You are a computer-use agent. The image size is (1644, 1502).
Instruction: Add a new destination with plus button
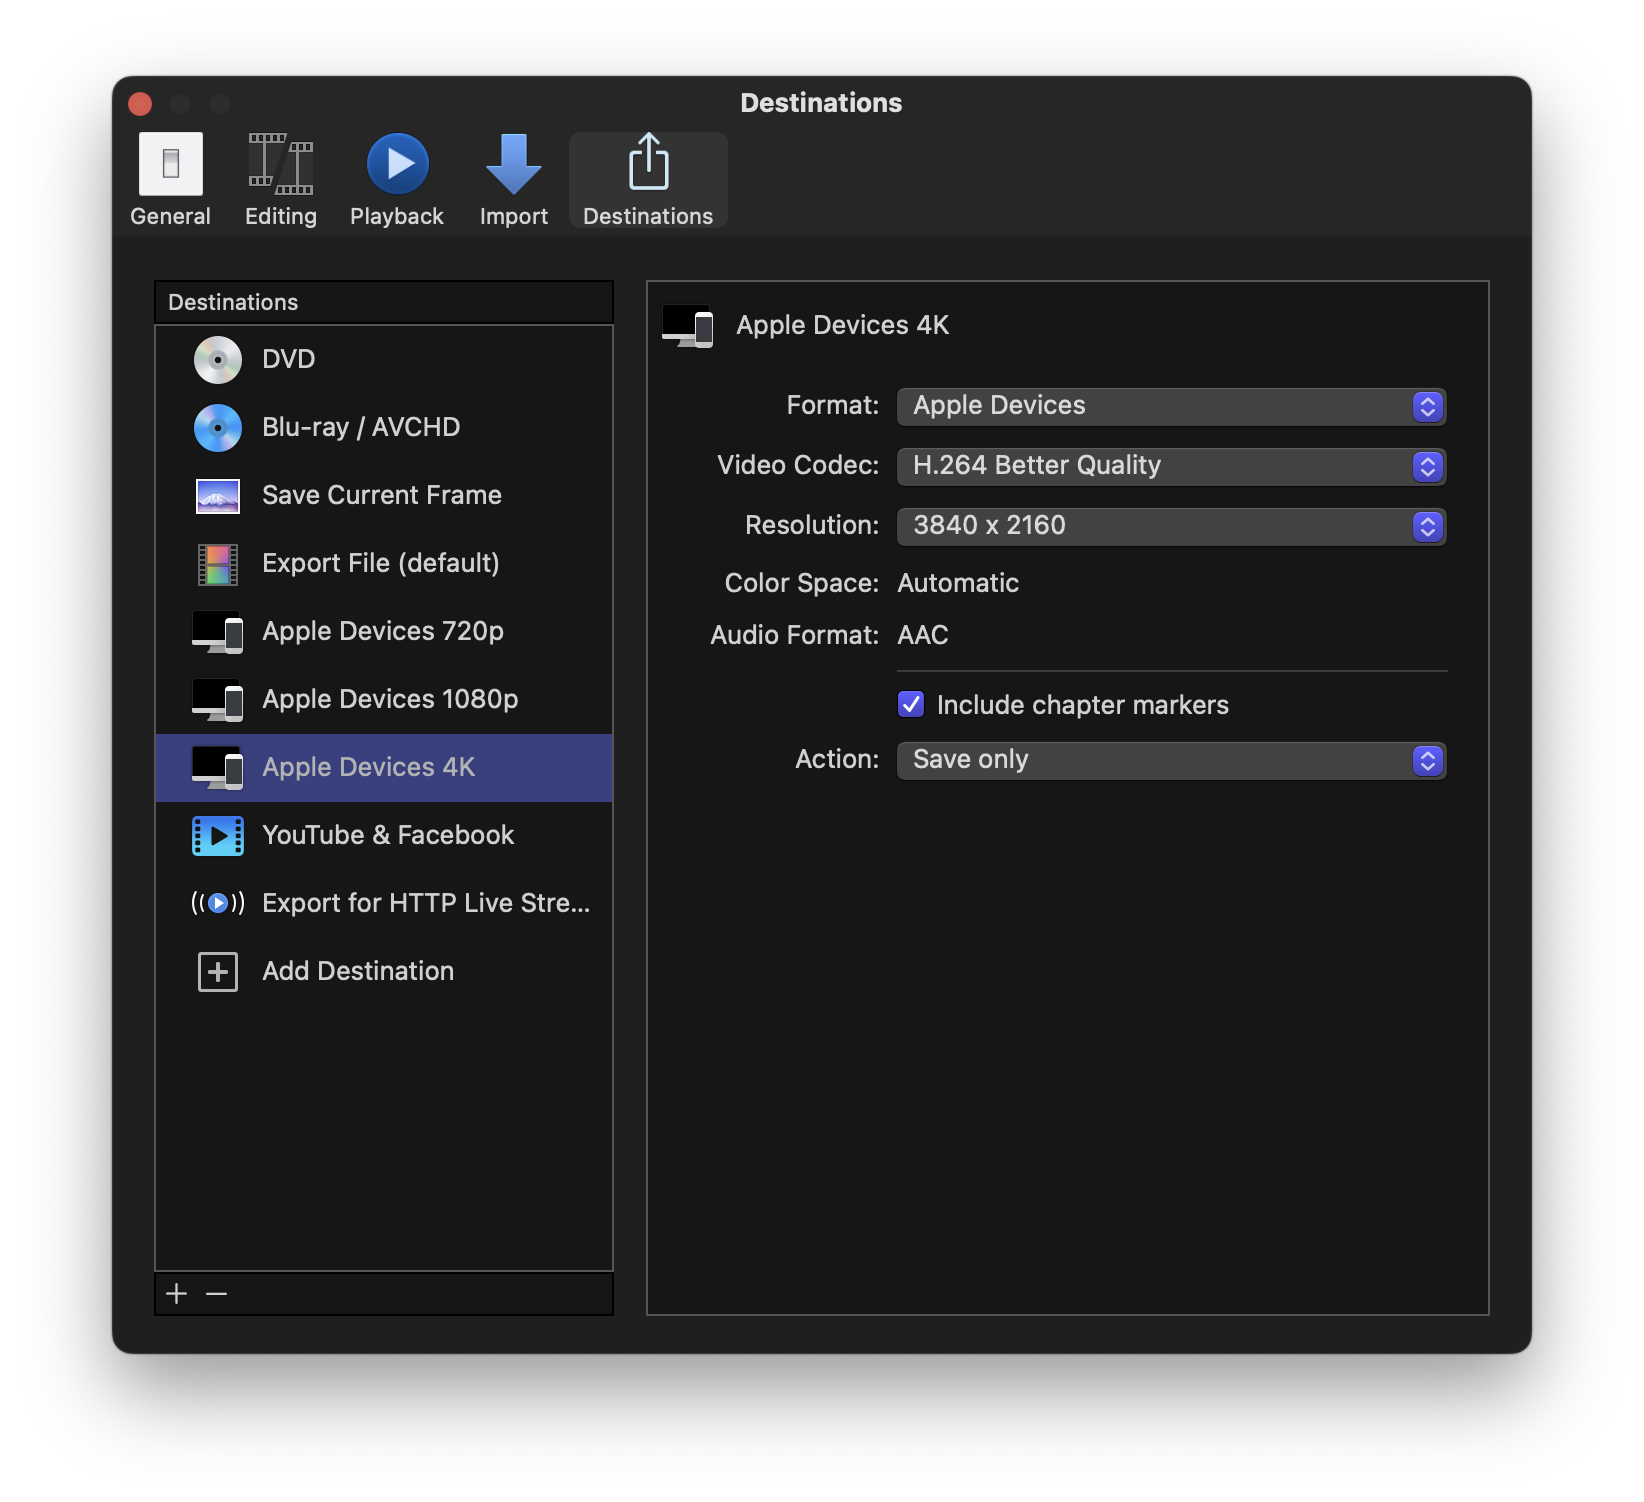[x=177, y=1295]
